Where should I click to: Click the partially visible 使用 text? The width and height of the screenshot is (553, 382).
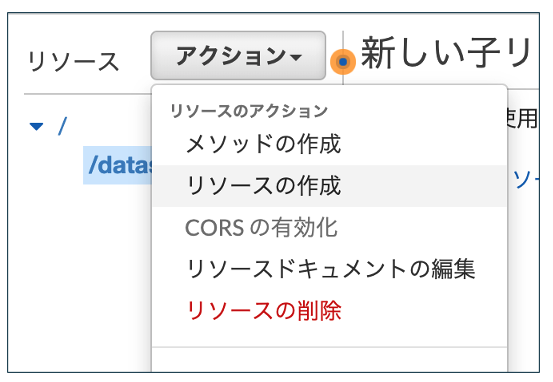tap(522, 118)
